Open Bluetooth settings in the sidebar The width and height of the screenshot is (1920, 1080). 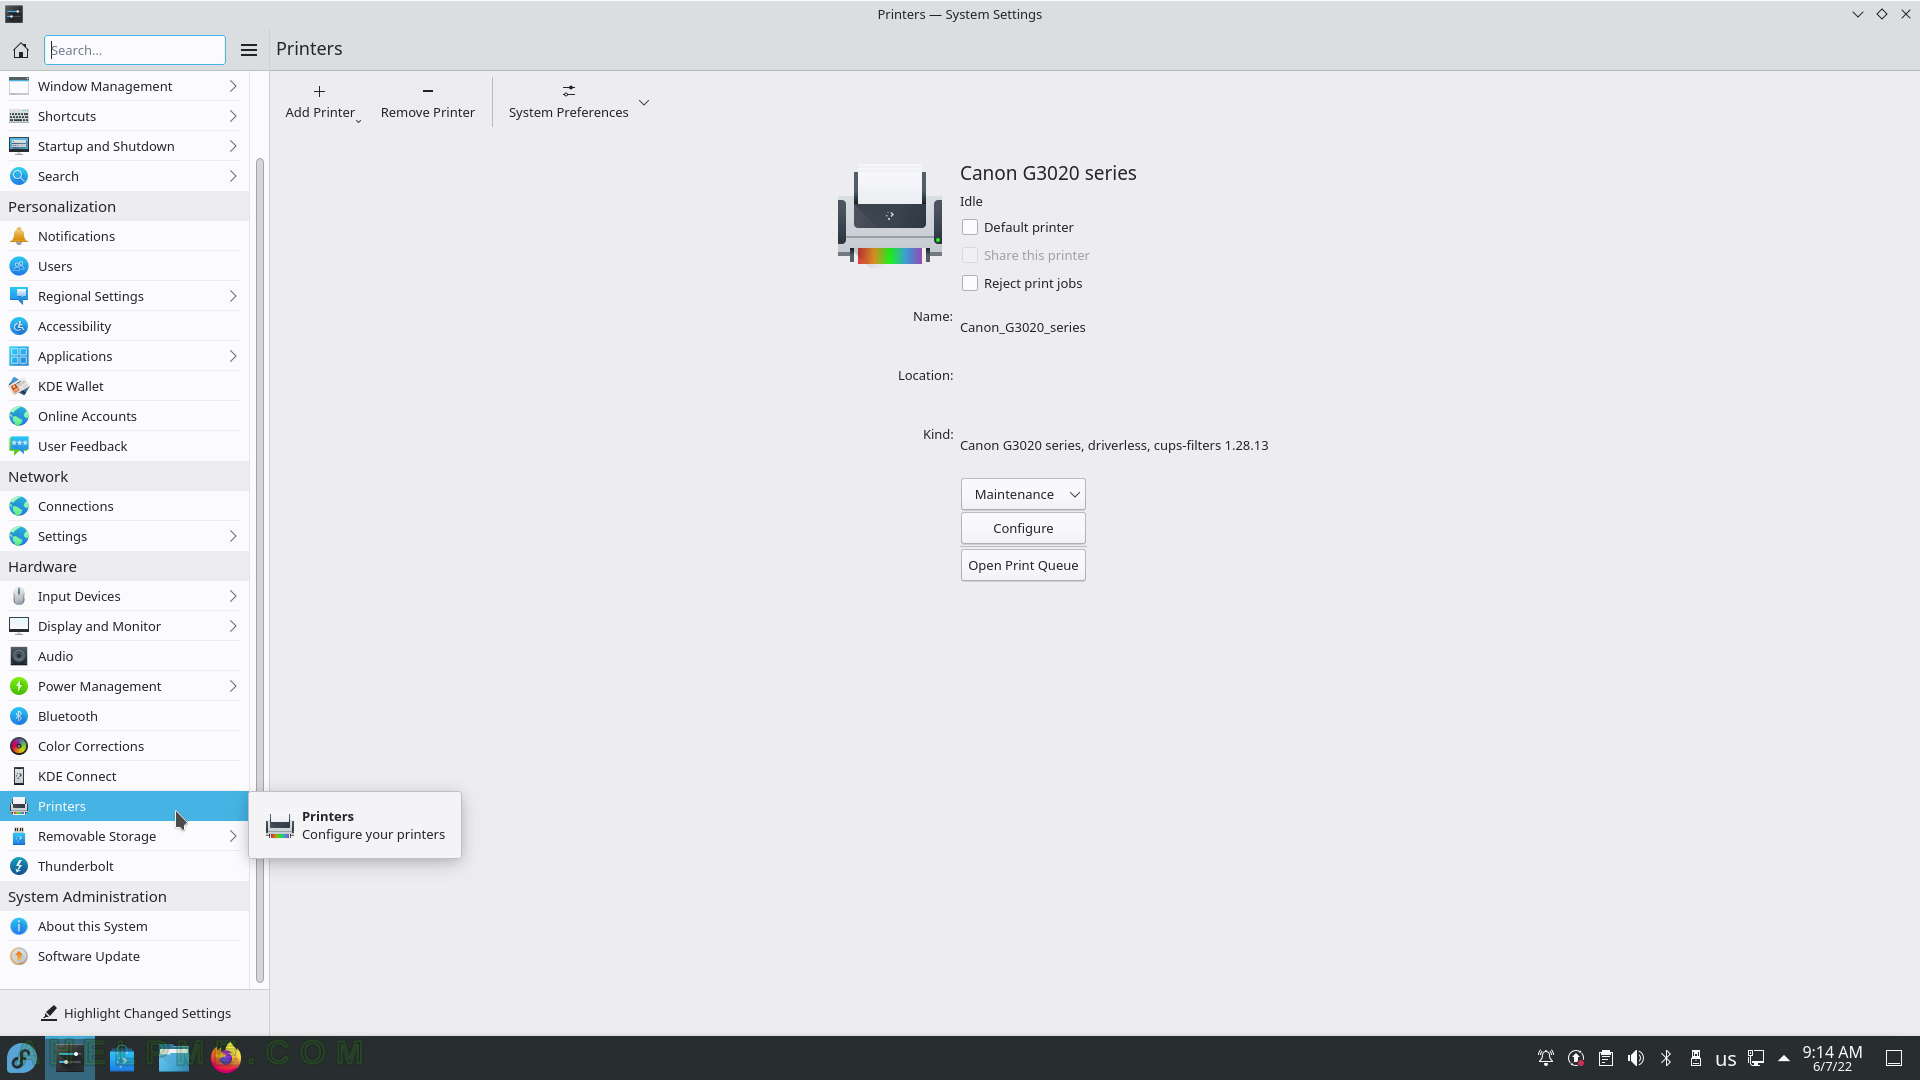[124, 716]
